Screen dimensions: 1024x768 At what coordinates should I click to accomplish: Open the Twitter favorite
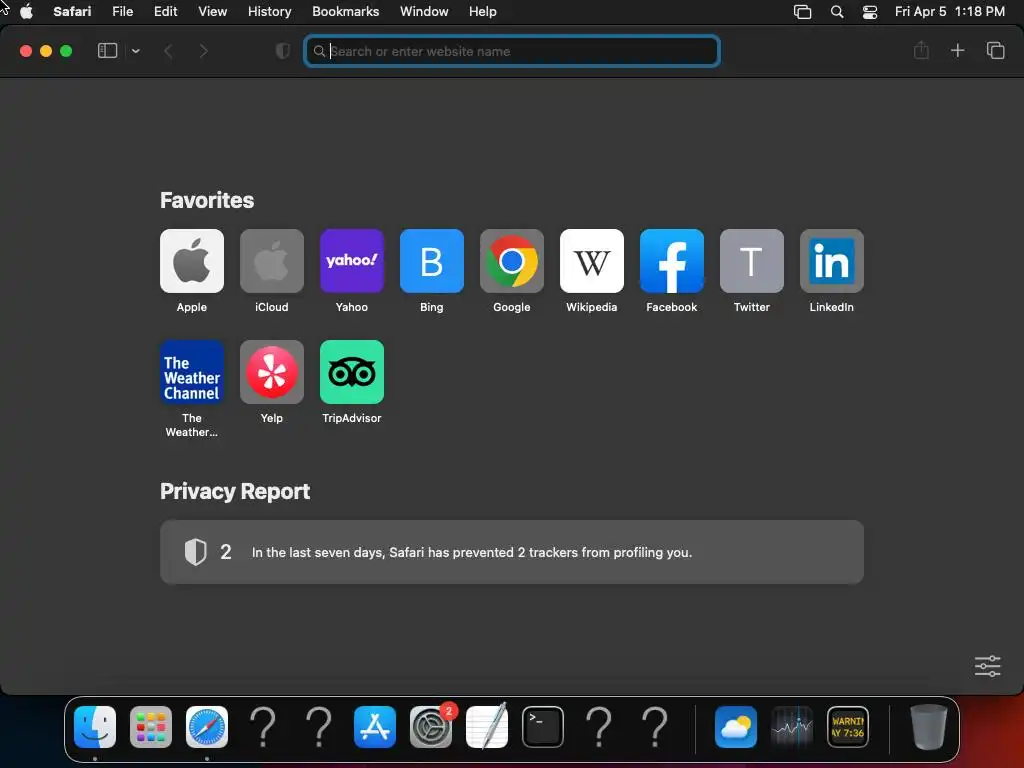(752, 261)
